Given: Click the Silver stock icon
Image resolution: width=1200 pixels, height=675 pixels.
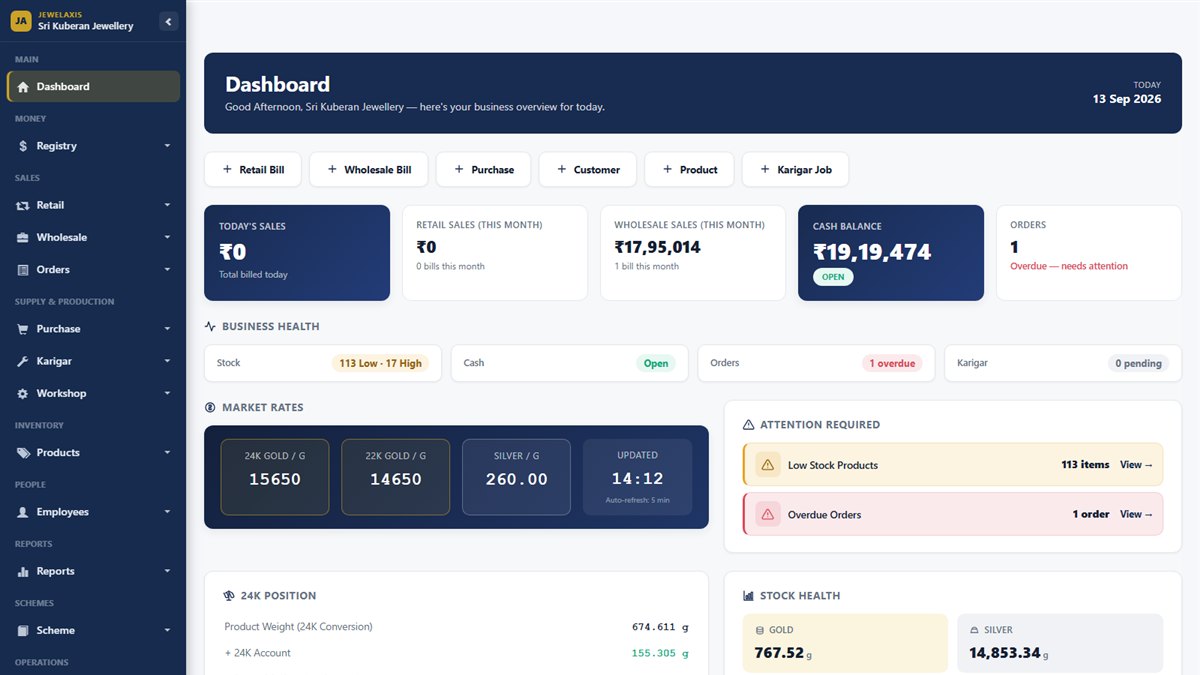Looking at the screenshot, I should coord(974,630).
